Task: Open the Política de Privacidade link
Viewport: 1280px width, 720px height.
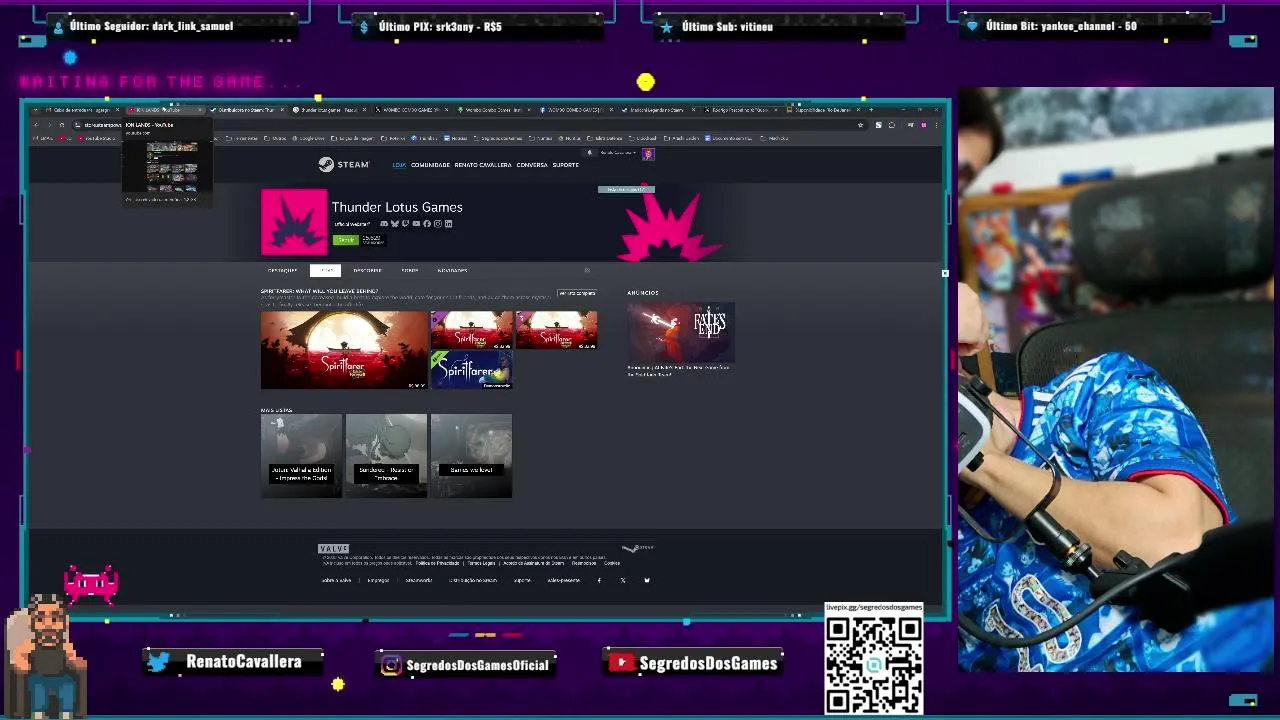Action: click(x=438, y=563)
